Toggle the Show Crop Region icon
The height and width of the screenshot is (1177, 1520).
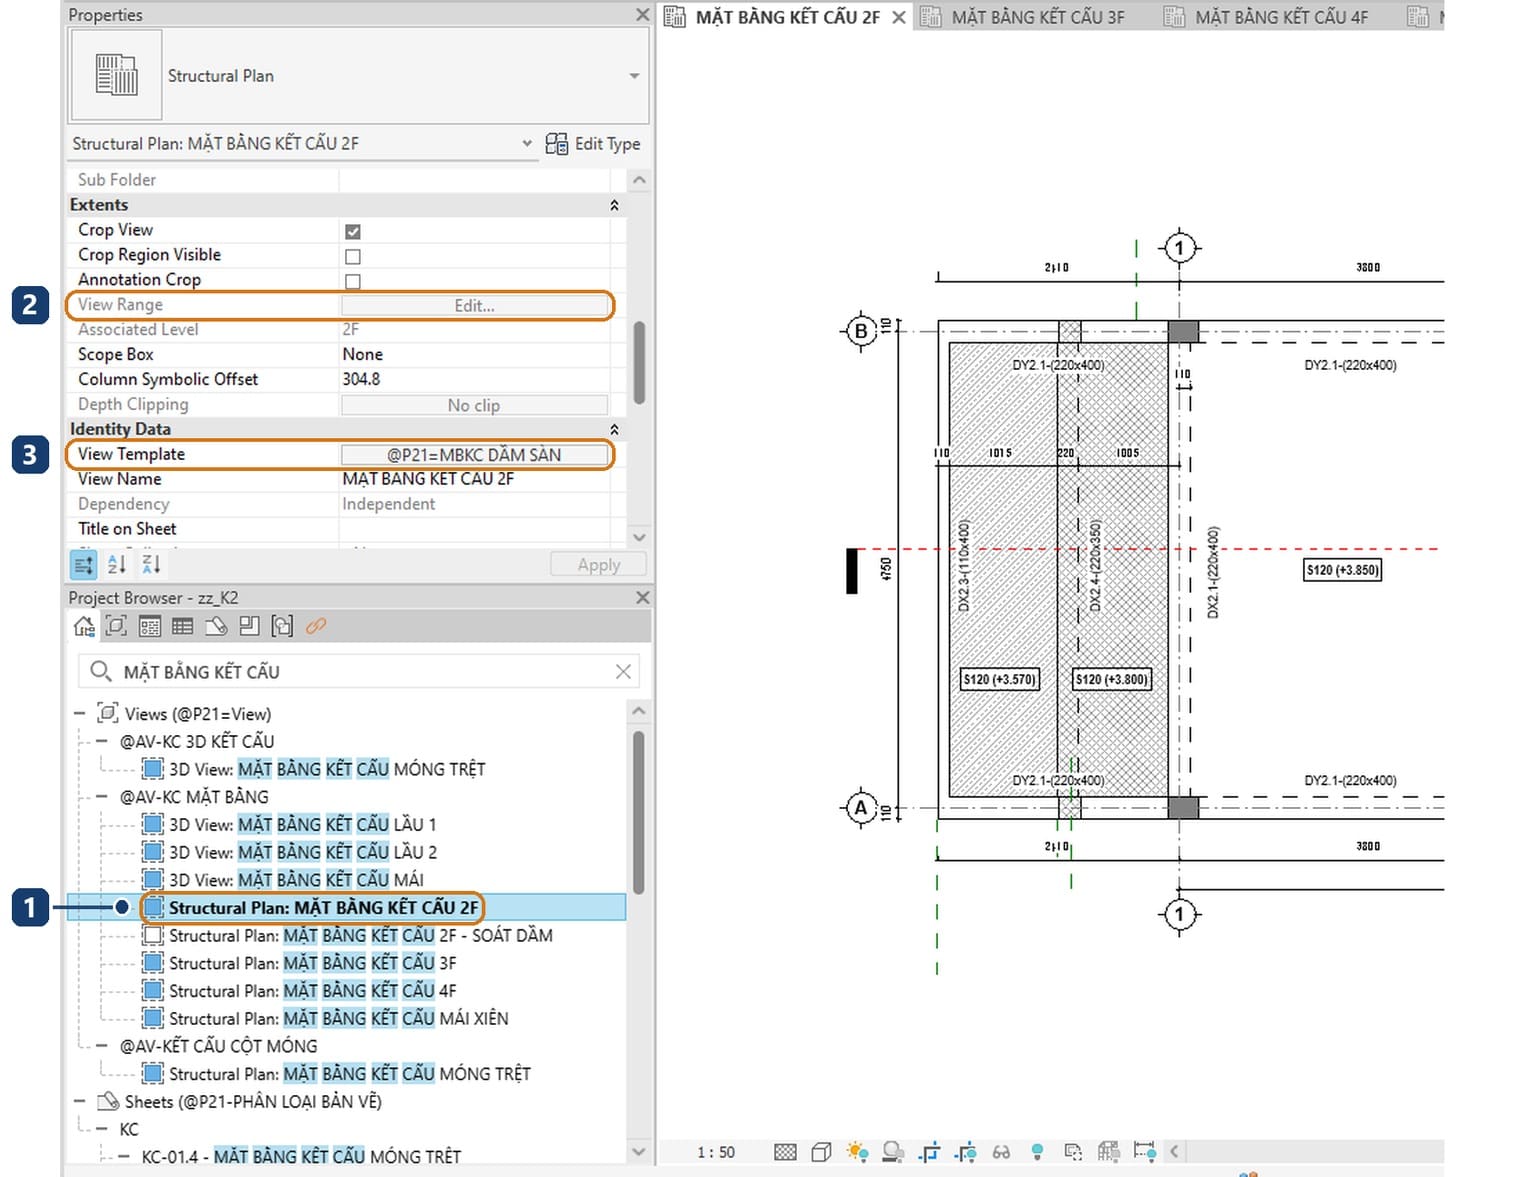click(965, 1152)
